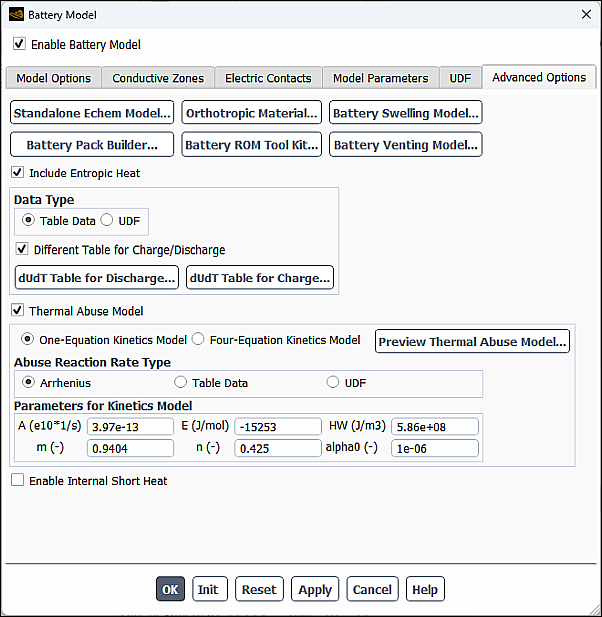Close the Battery Model dialog
The height and width of the screenshot is (617, 602).
(x=586, y=15)
